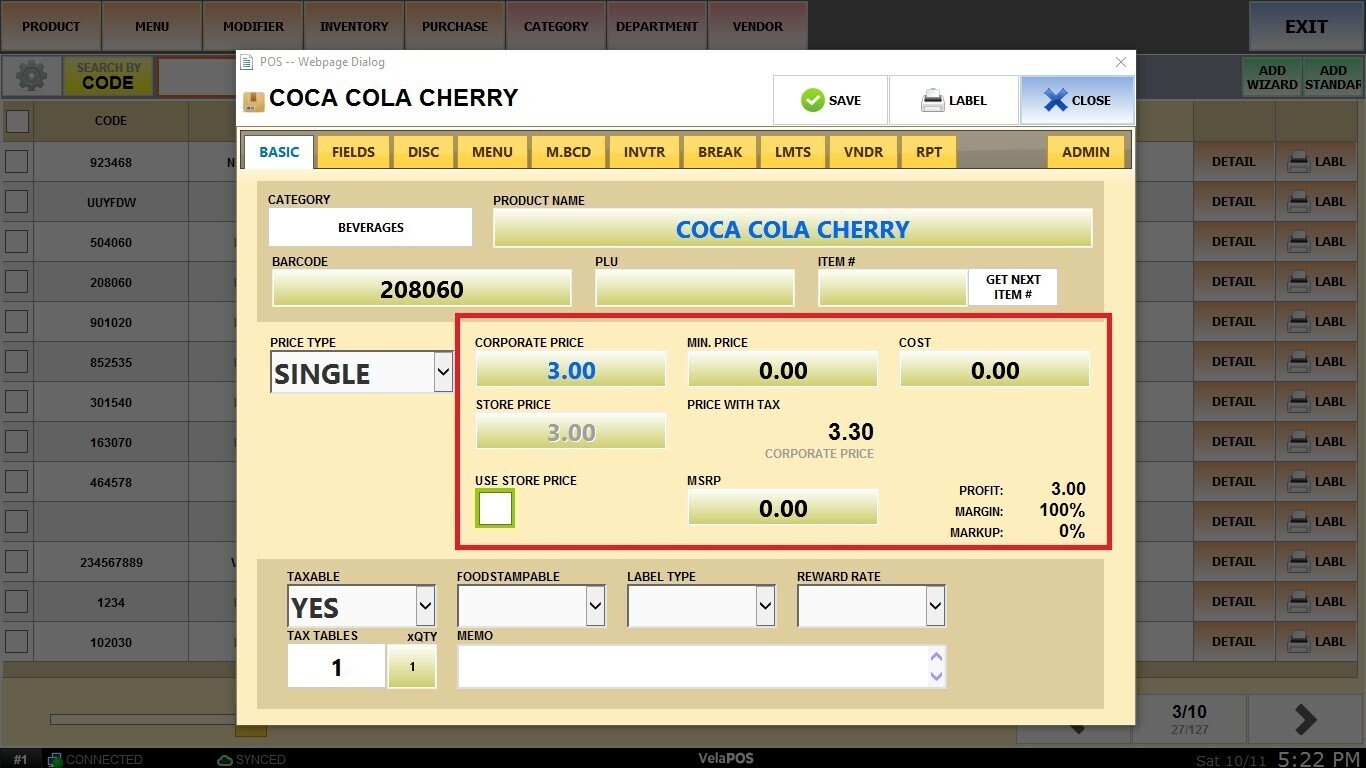Click the blue CLOSE button
The image size is (1366, 768).
click(x=1077, y=100)
